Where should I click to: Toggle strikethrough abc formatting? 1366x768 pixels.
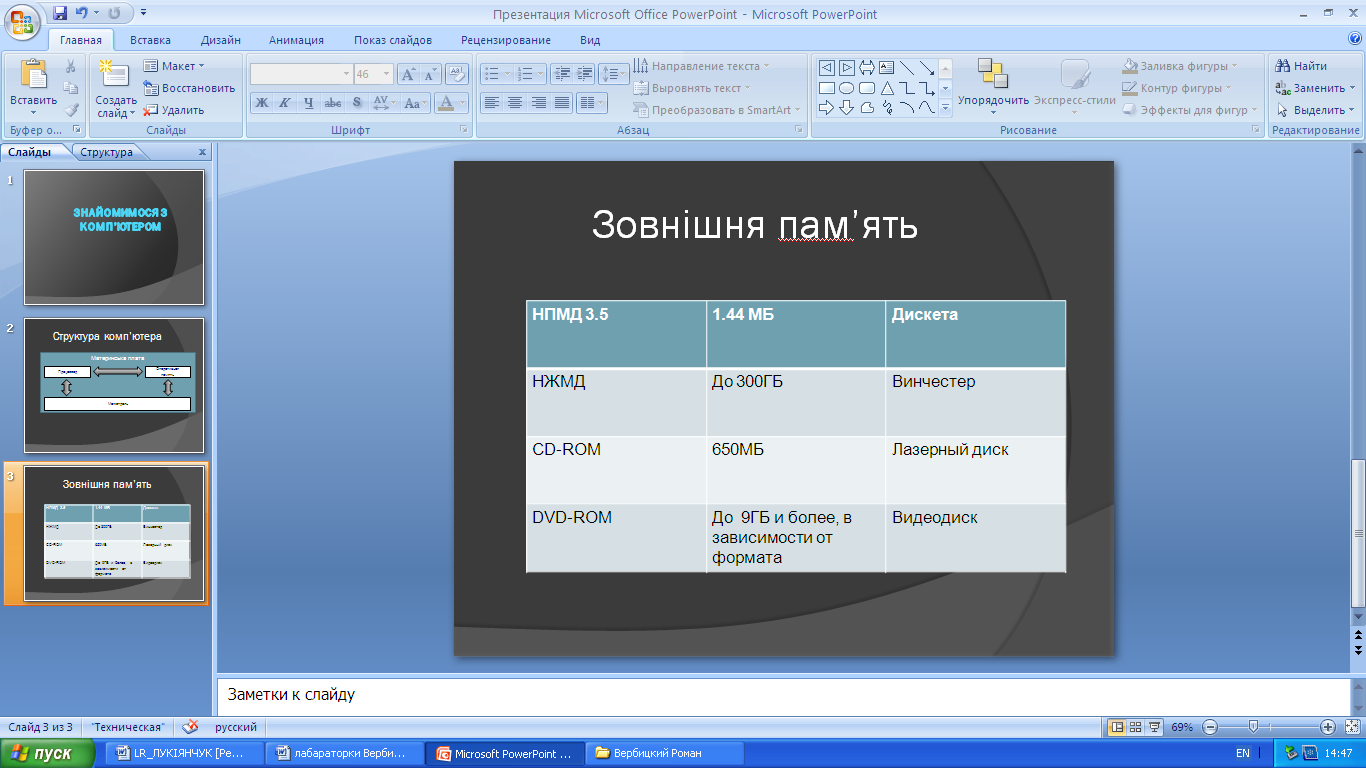333,102
